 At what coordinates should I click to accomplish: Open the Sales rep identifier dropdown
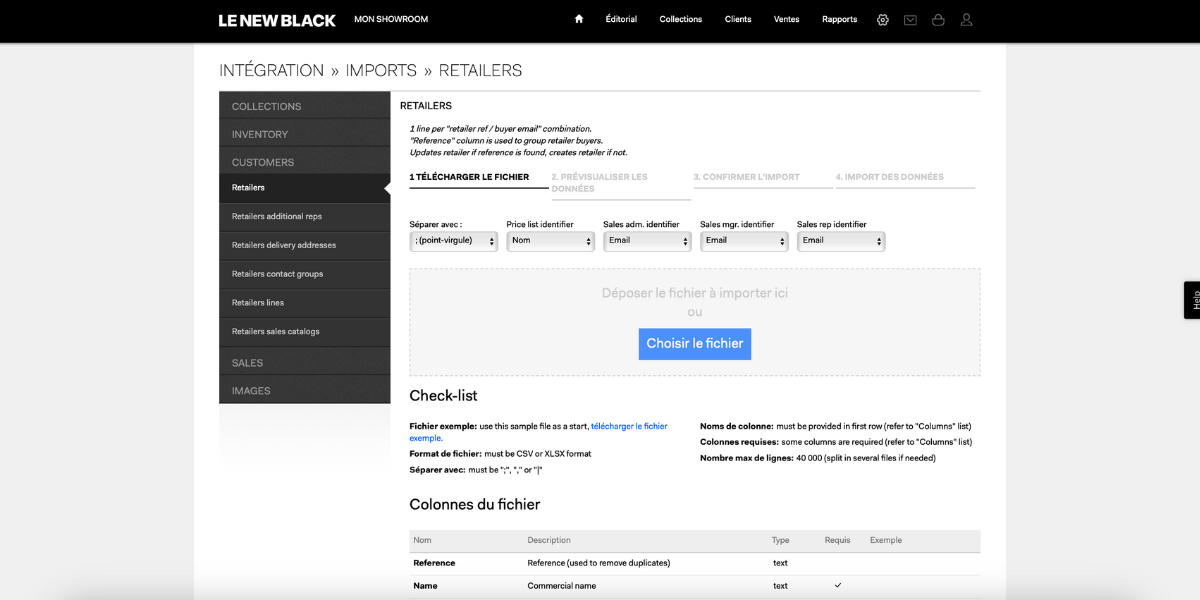tap(841, 241)
